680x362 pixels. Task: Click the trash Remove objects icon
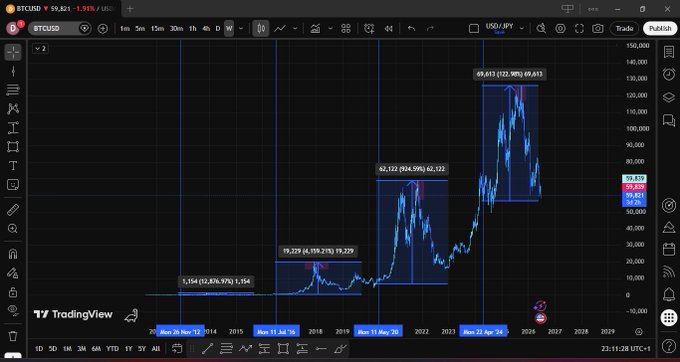click(13, 336)
